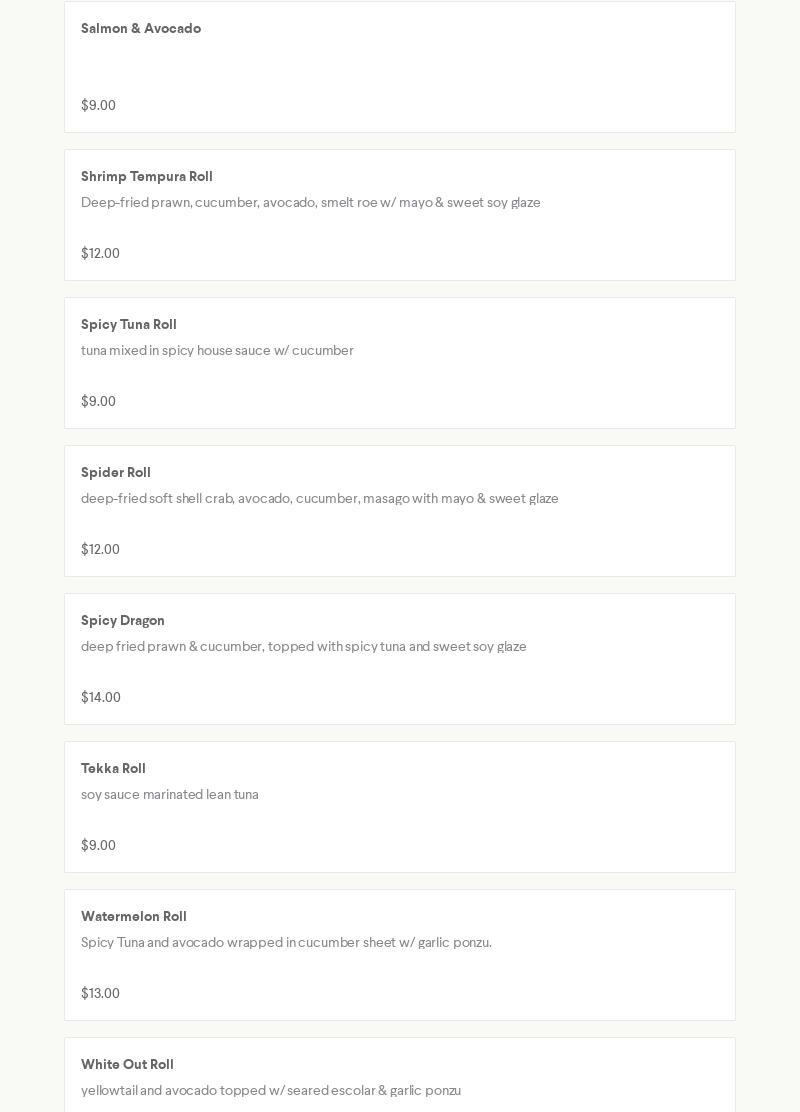Select the Salmon & Avocado menu item
This screenshot has height=1112, width=800.
pos(400,67)
